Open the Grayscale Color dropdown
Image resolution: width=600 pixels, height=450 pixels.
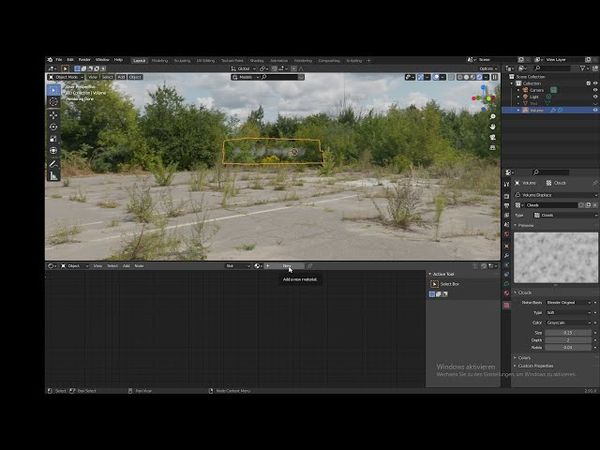point(569,323)
